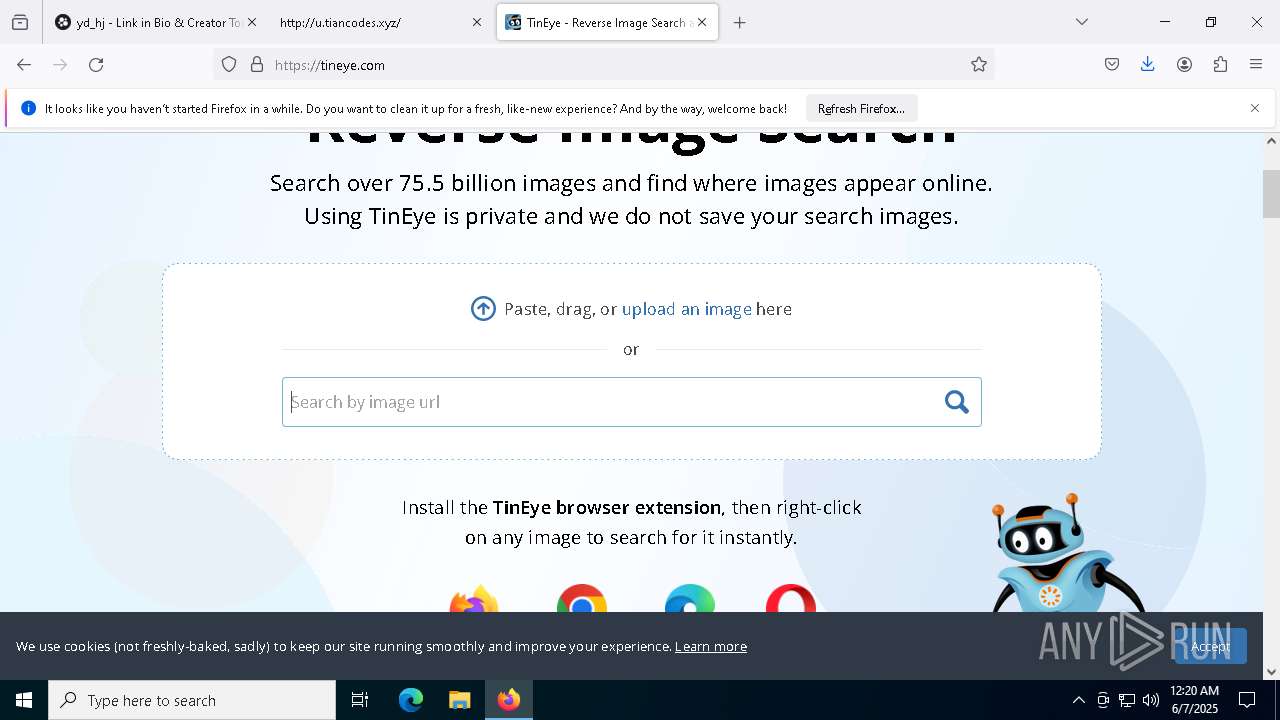Screen dimensions: 1280x720
Task: Go forward to the next page
Action: (60, 65)
